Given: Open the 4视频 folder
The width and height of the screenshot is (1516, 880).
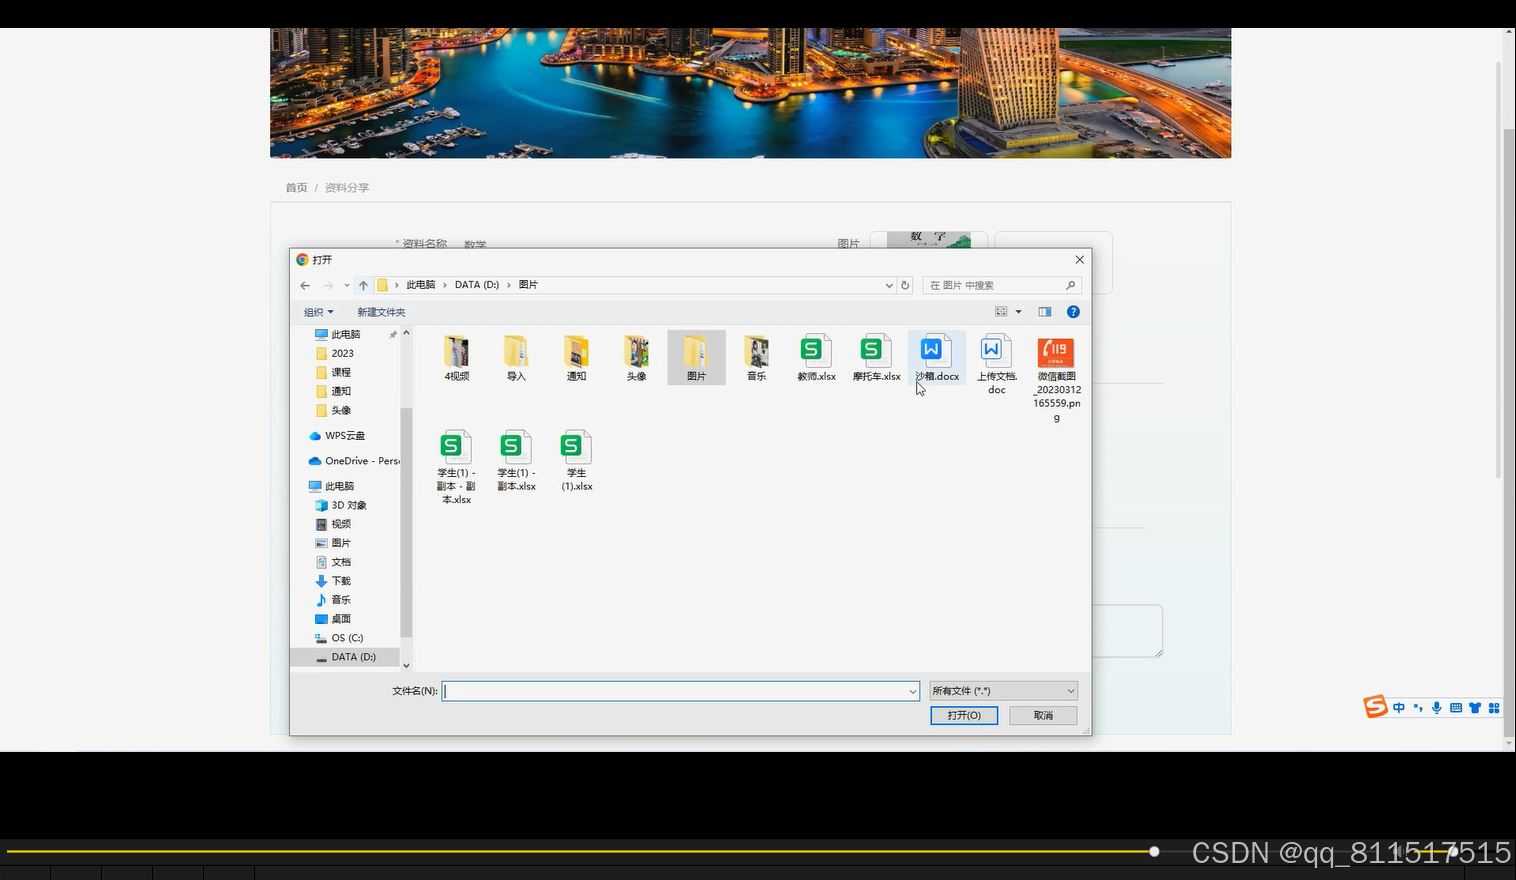Looking at the screenshot, I should tap(457, 358).
